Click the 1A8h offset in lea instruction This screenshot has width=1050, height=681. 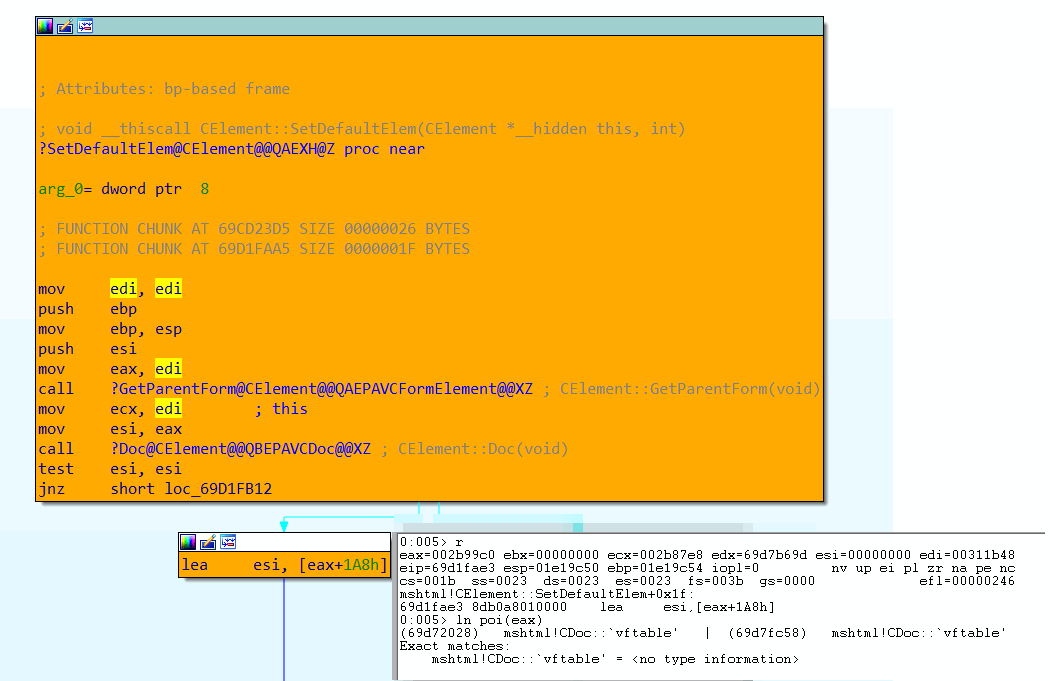pyautogui.click(x=362, y=565)
